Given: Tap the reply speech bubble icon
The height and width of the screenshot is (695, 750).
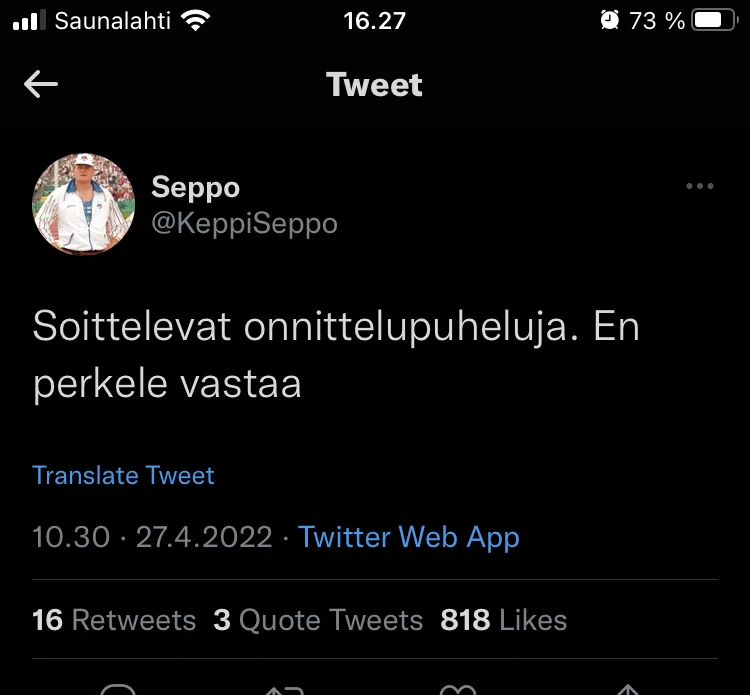Looking at the screenshot, I should coord(119,689).
